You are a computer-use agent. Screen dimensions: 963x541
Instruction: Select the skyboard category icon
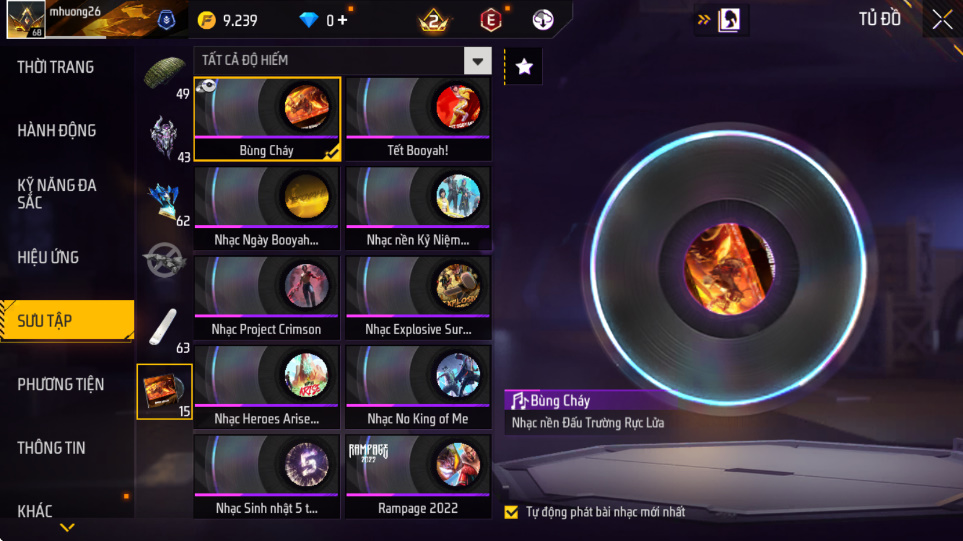click(x=163, y=328)
